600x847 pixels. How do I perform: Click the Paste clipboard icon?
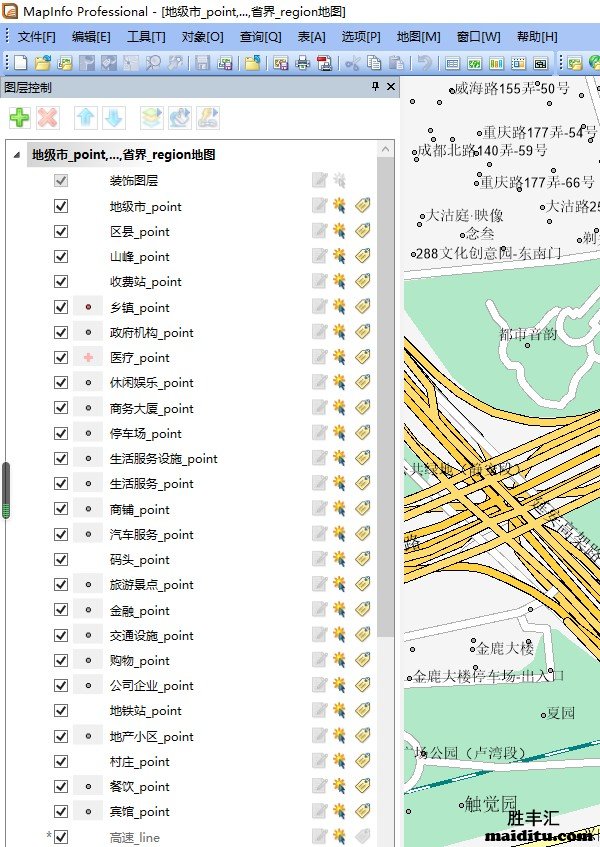coord(396,63)
